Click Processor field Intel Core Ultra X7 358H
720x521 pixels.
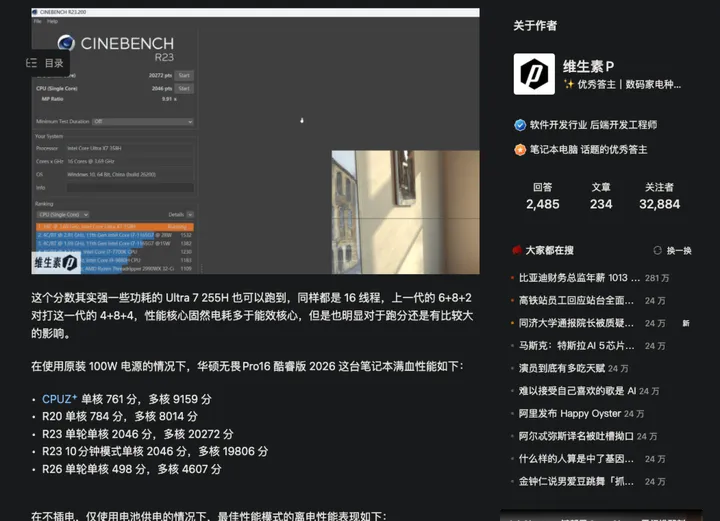(130, 148)
